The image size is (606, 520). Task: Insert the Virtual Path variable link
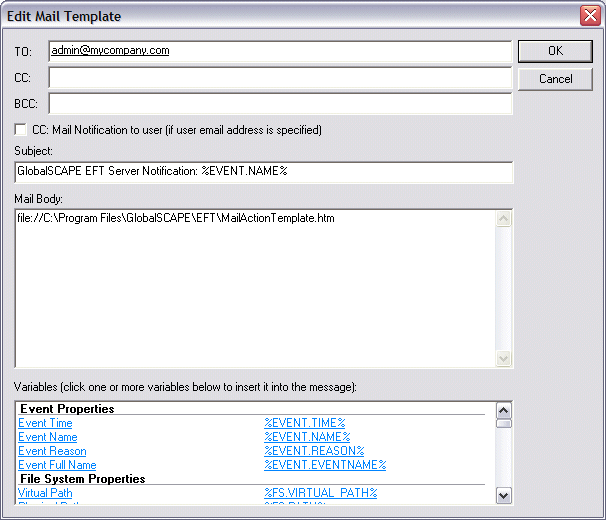click(x=45, y=493)
